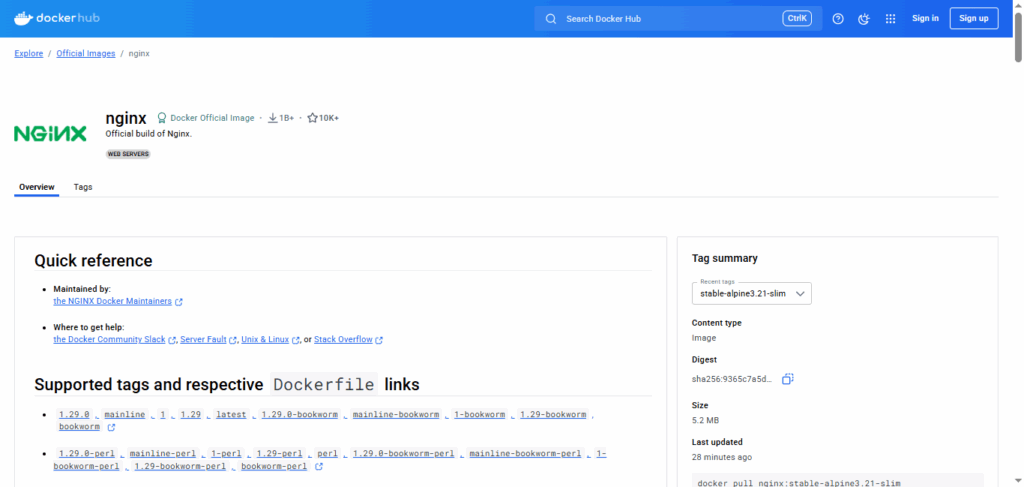Copy the sha256 digest with copy icon
This screenshot has height=487, width=1024.
pyautogui.click(x=788, y=379)
